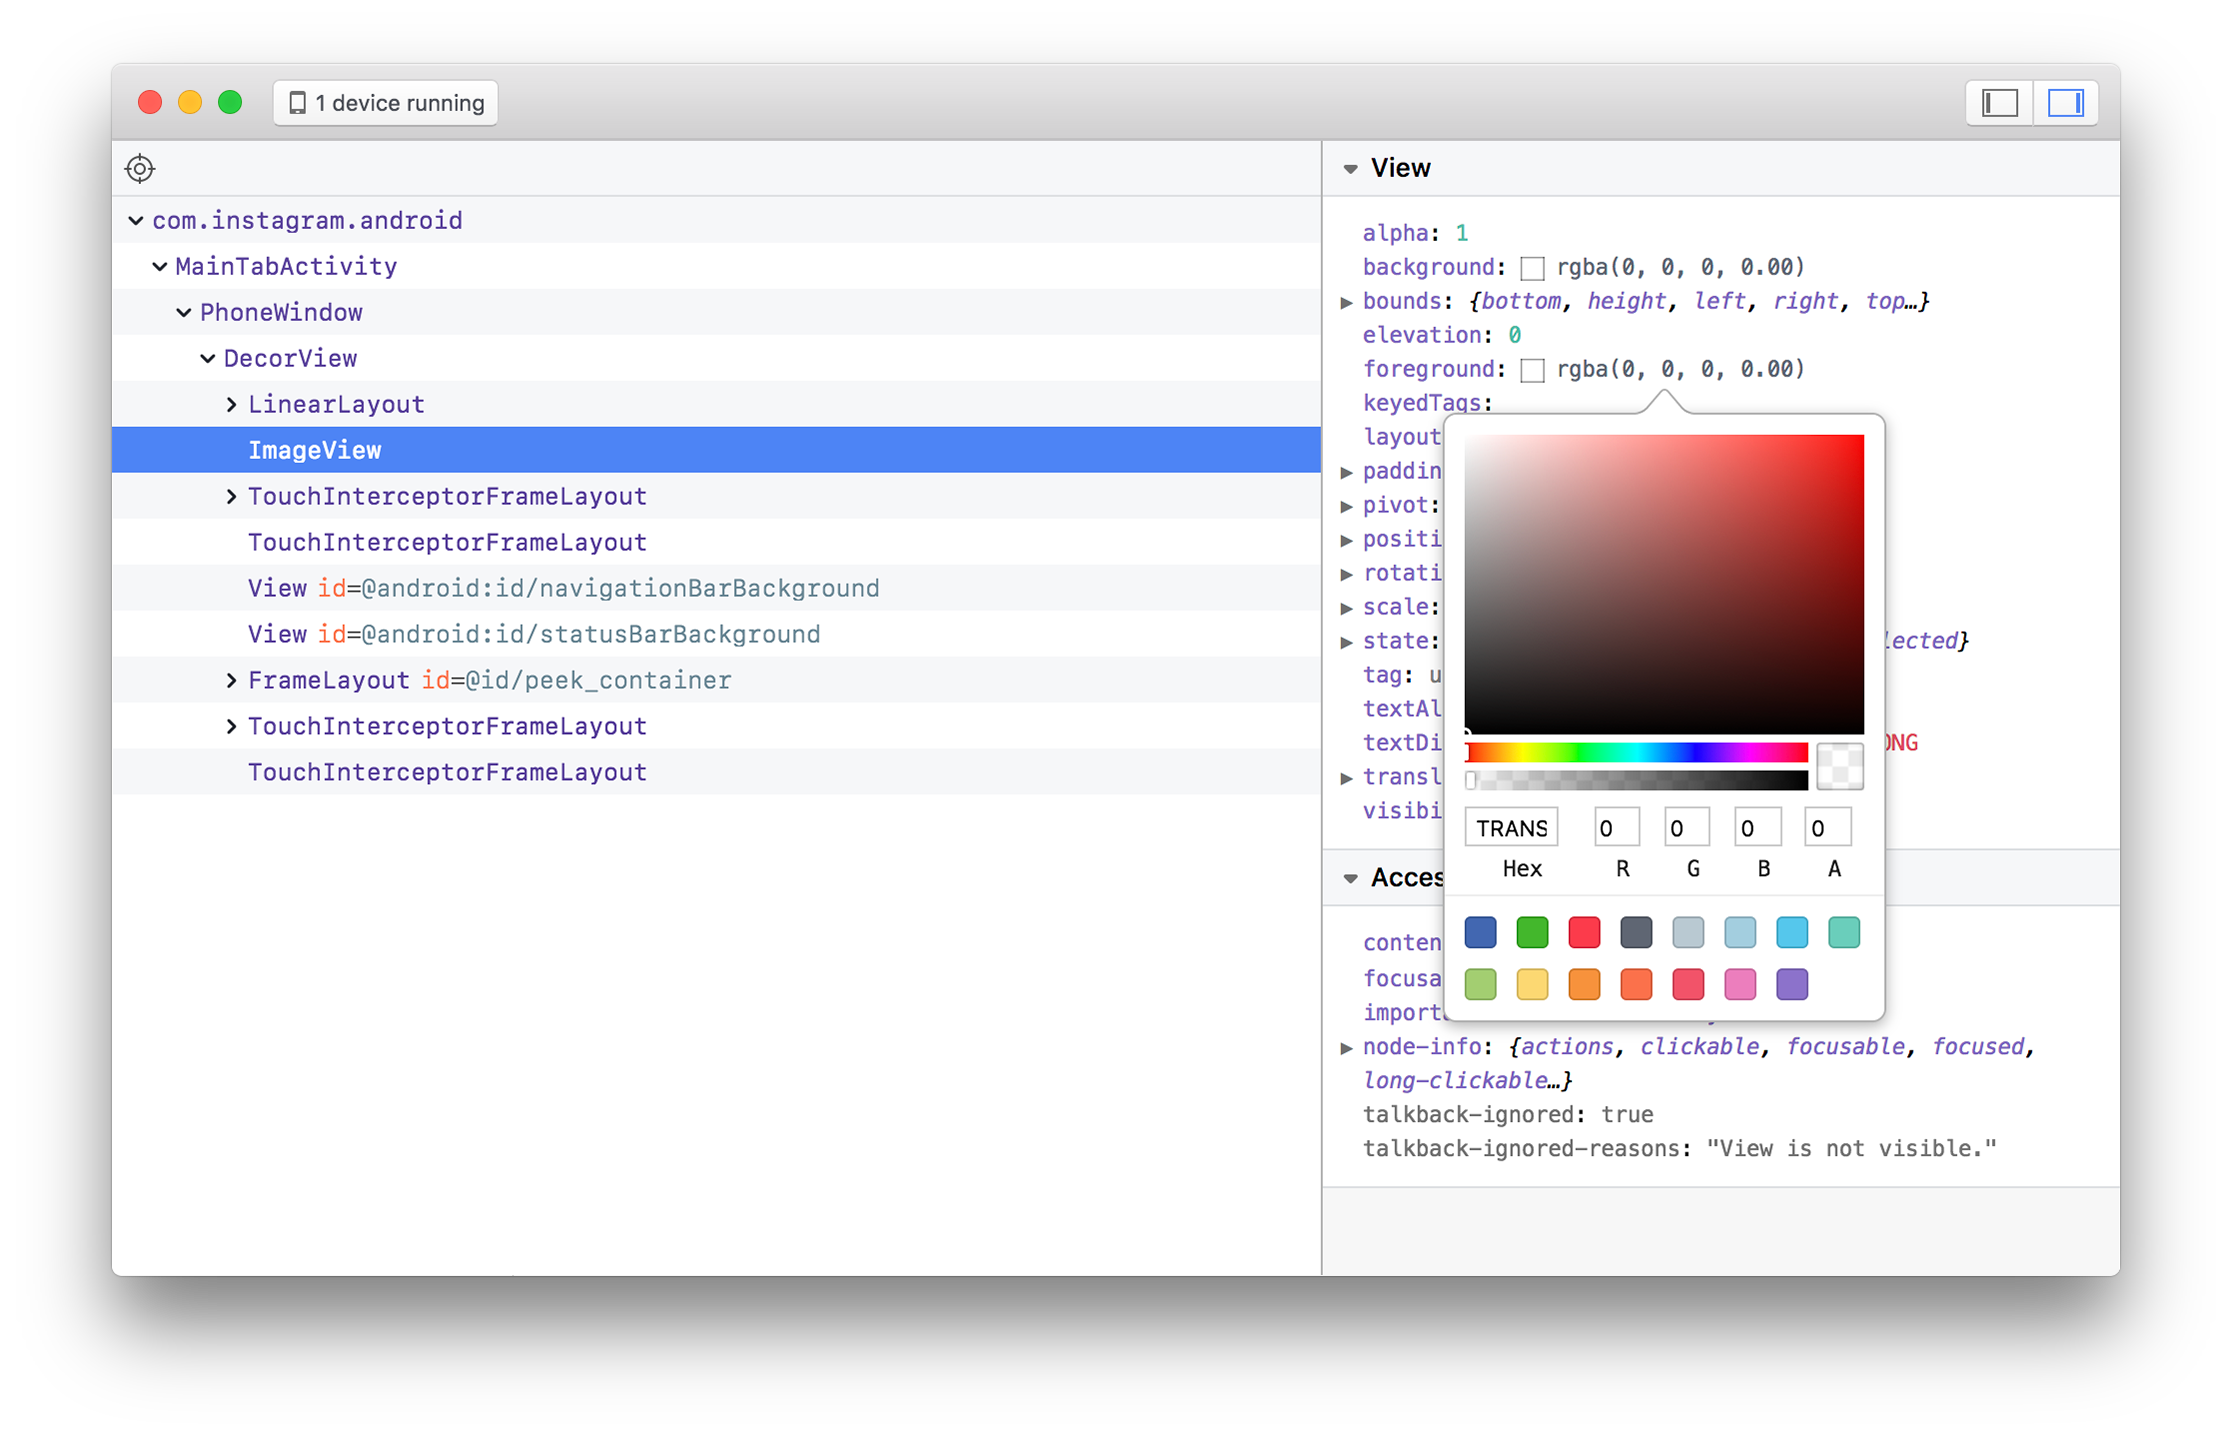2232x1436 pixels.
Task: Collapse the com.instagram.android root node
Action: (135, 220)
